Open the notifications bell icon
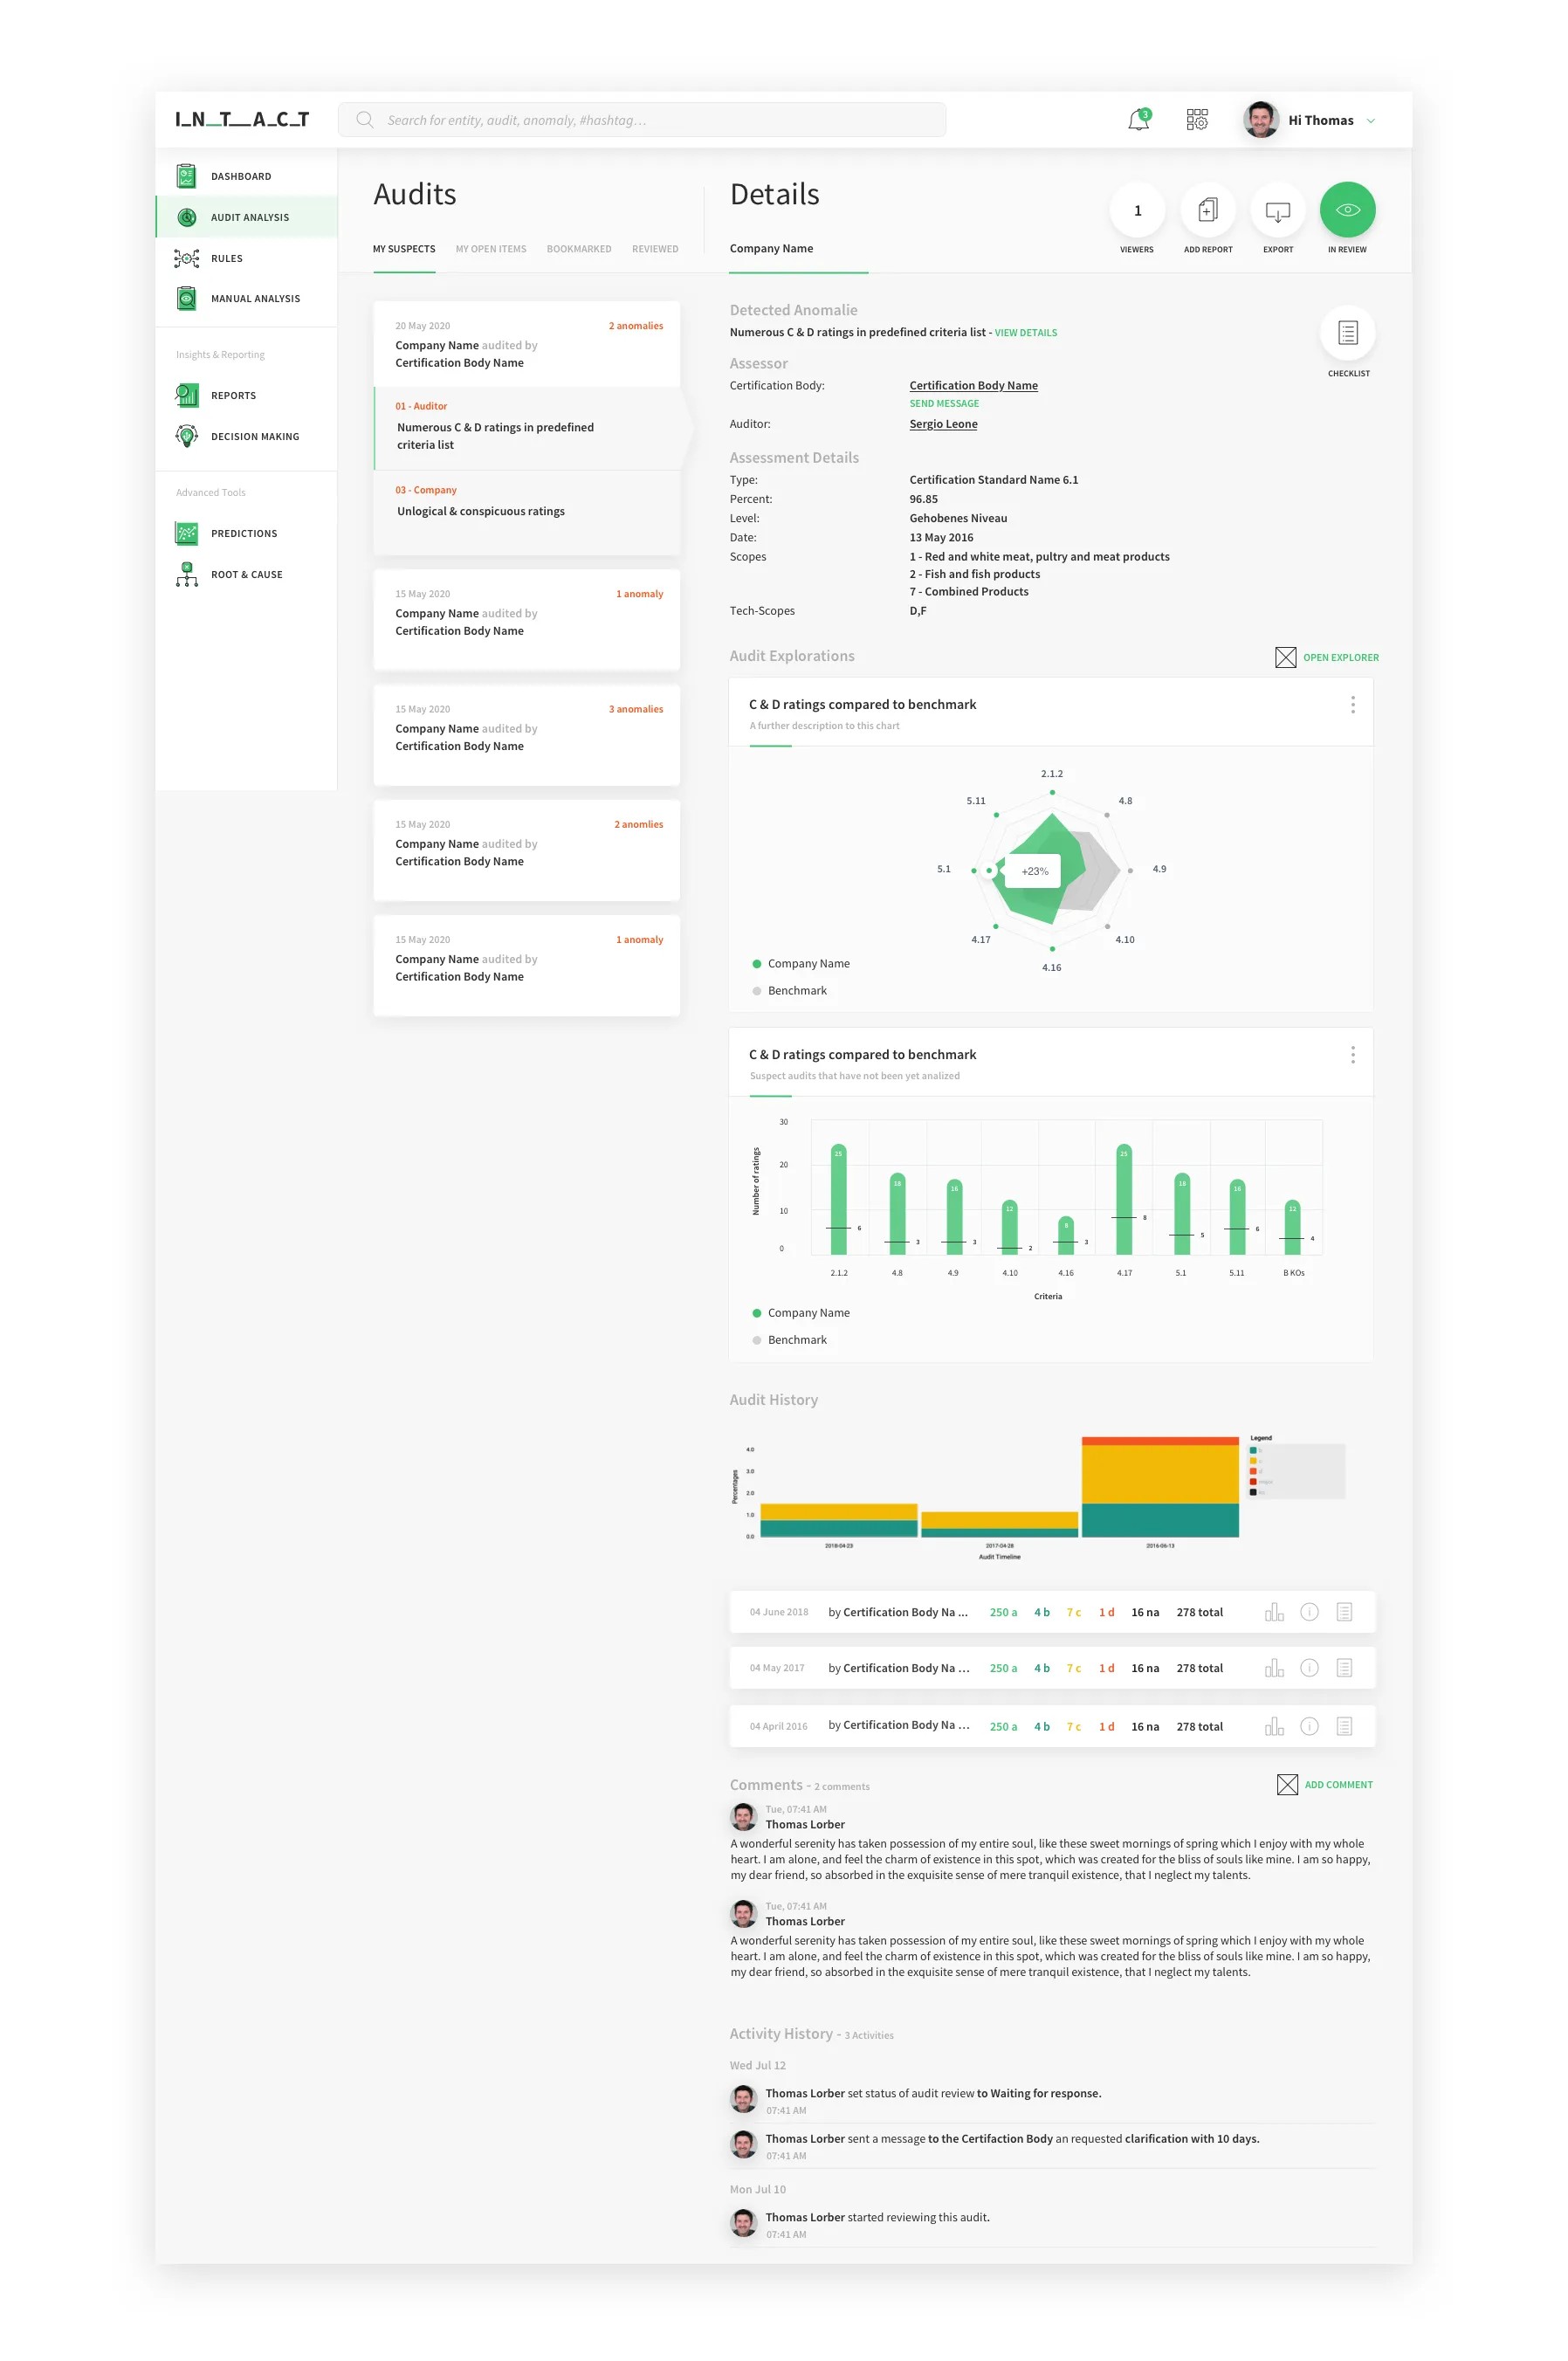Viewport: 1568px width, 2361px height. pos(1138,120)
